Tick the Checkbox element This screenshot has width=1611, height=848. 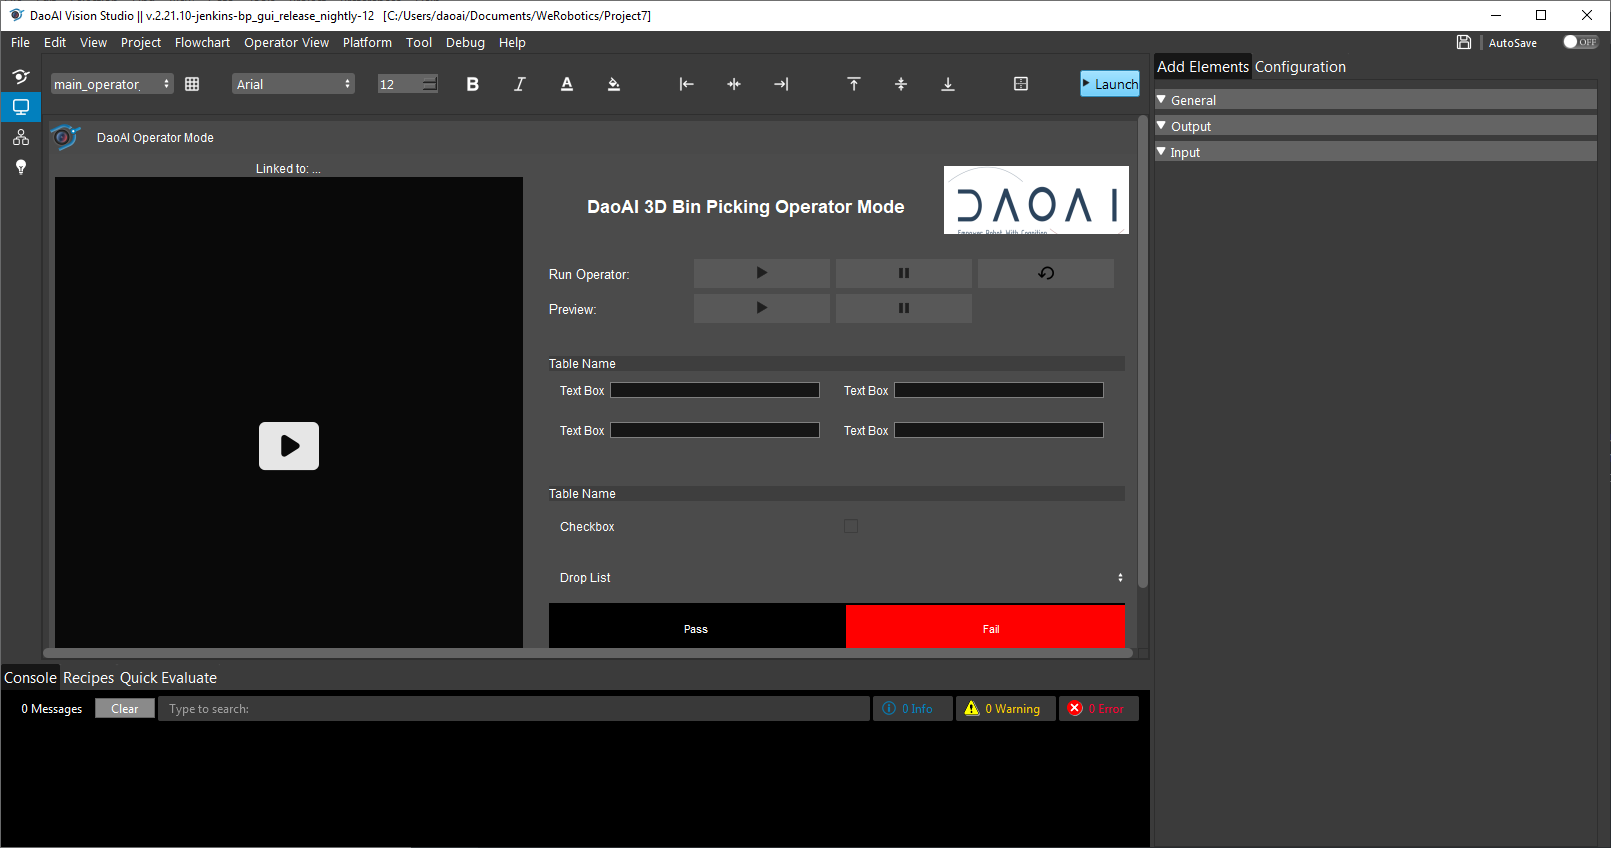coord(851,526)
